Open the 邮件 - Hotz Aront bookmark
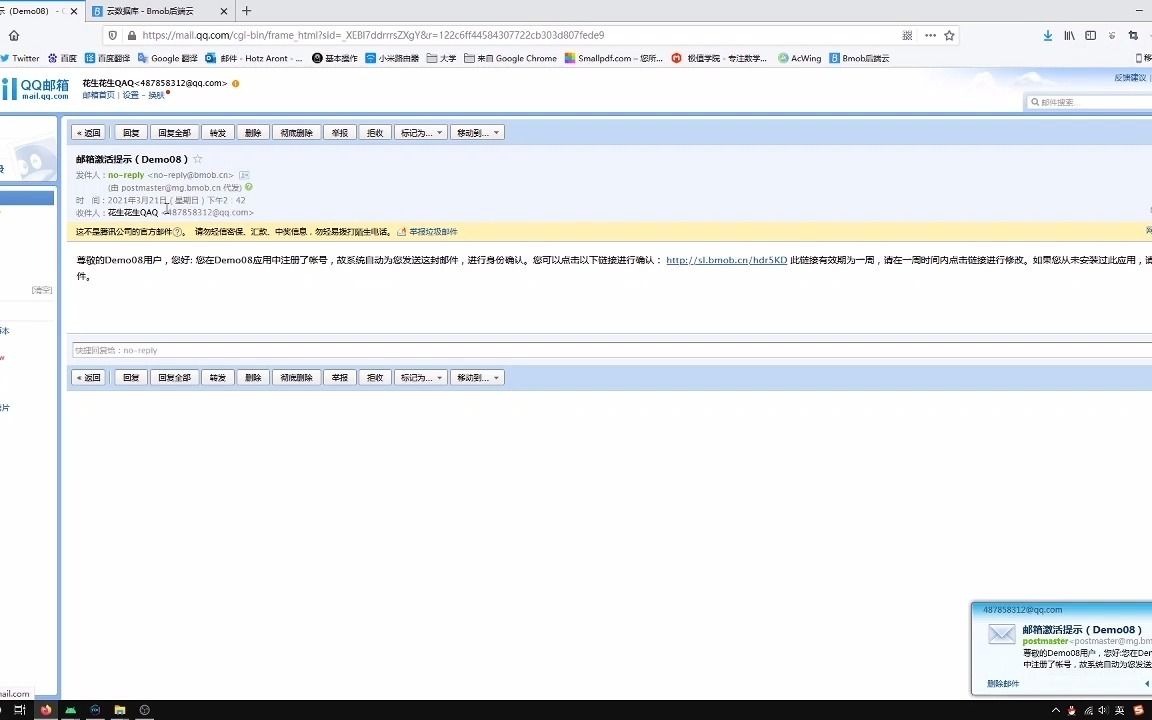This screenshot has height=720, width=1152. pos(253,58)
